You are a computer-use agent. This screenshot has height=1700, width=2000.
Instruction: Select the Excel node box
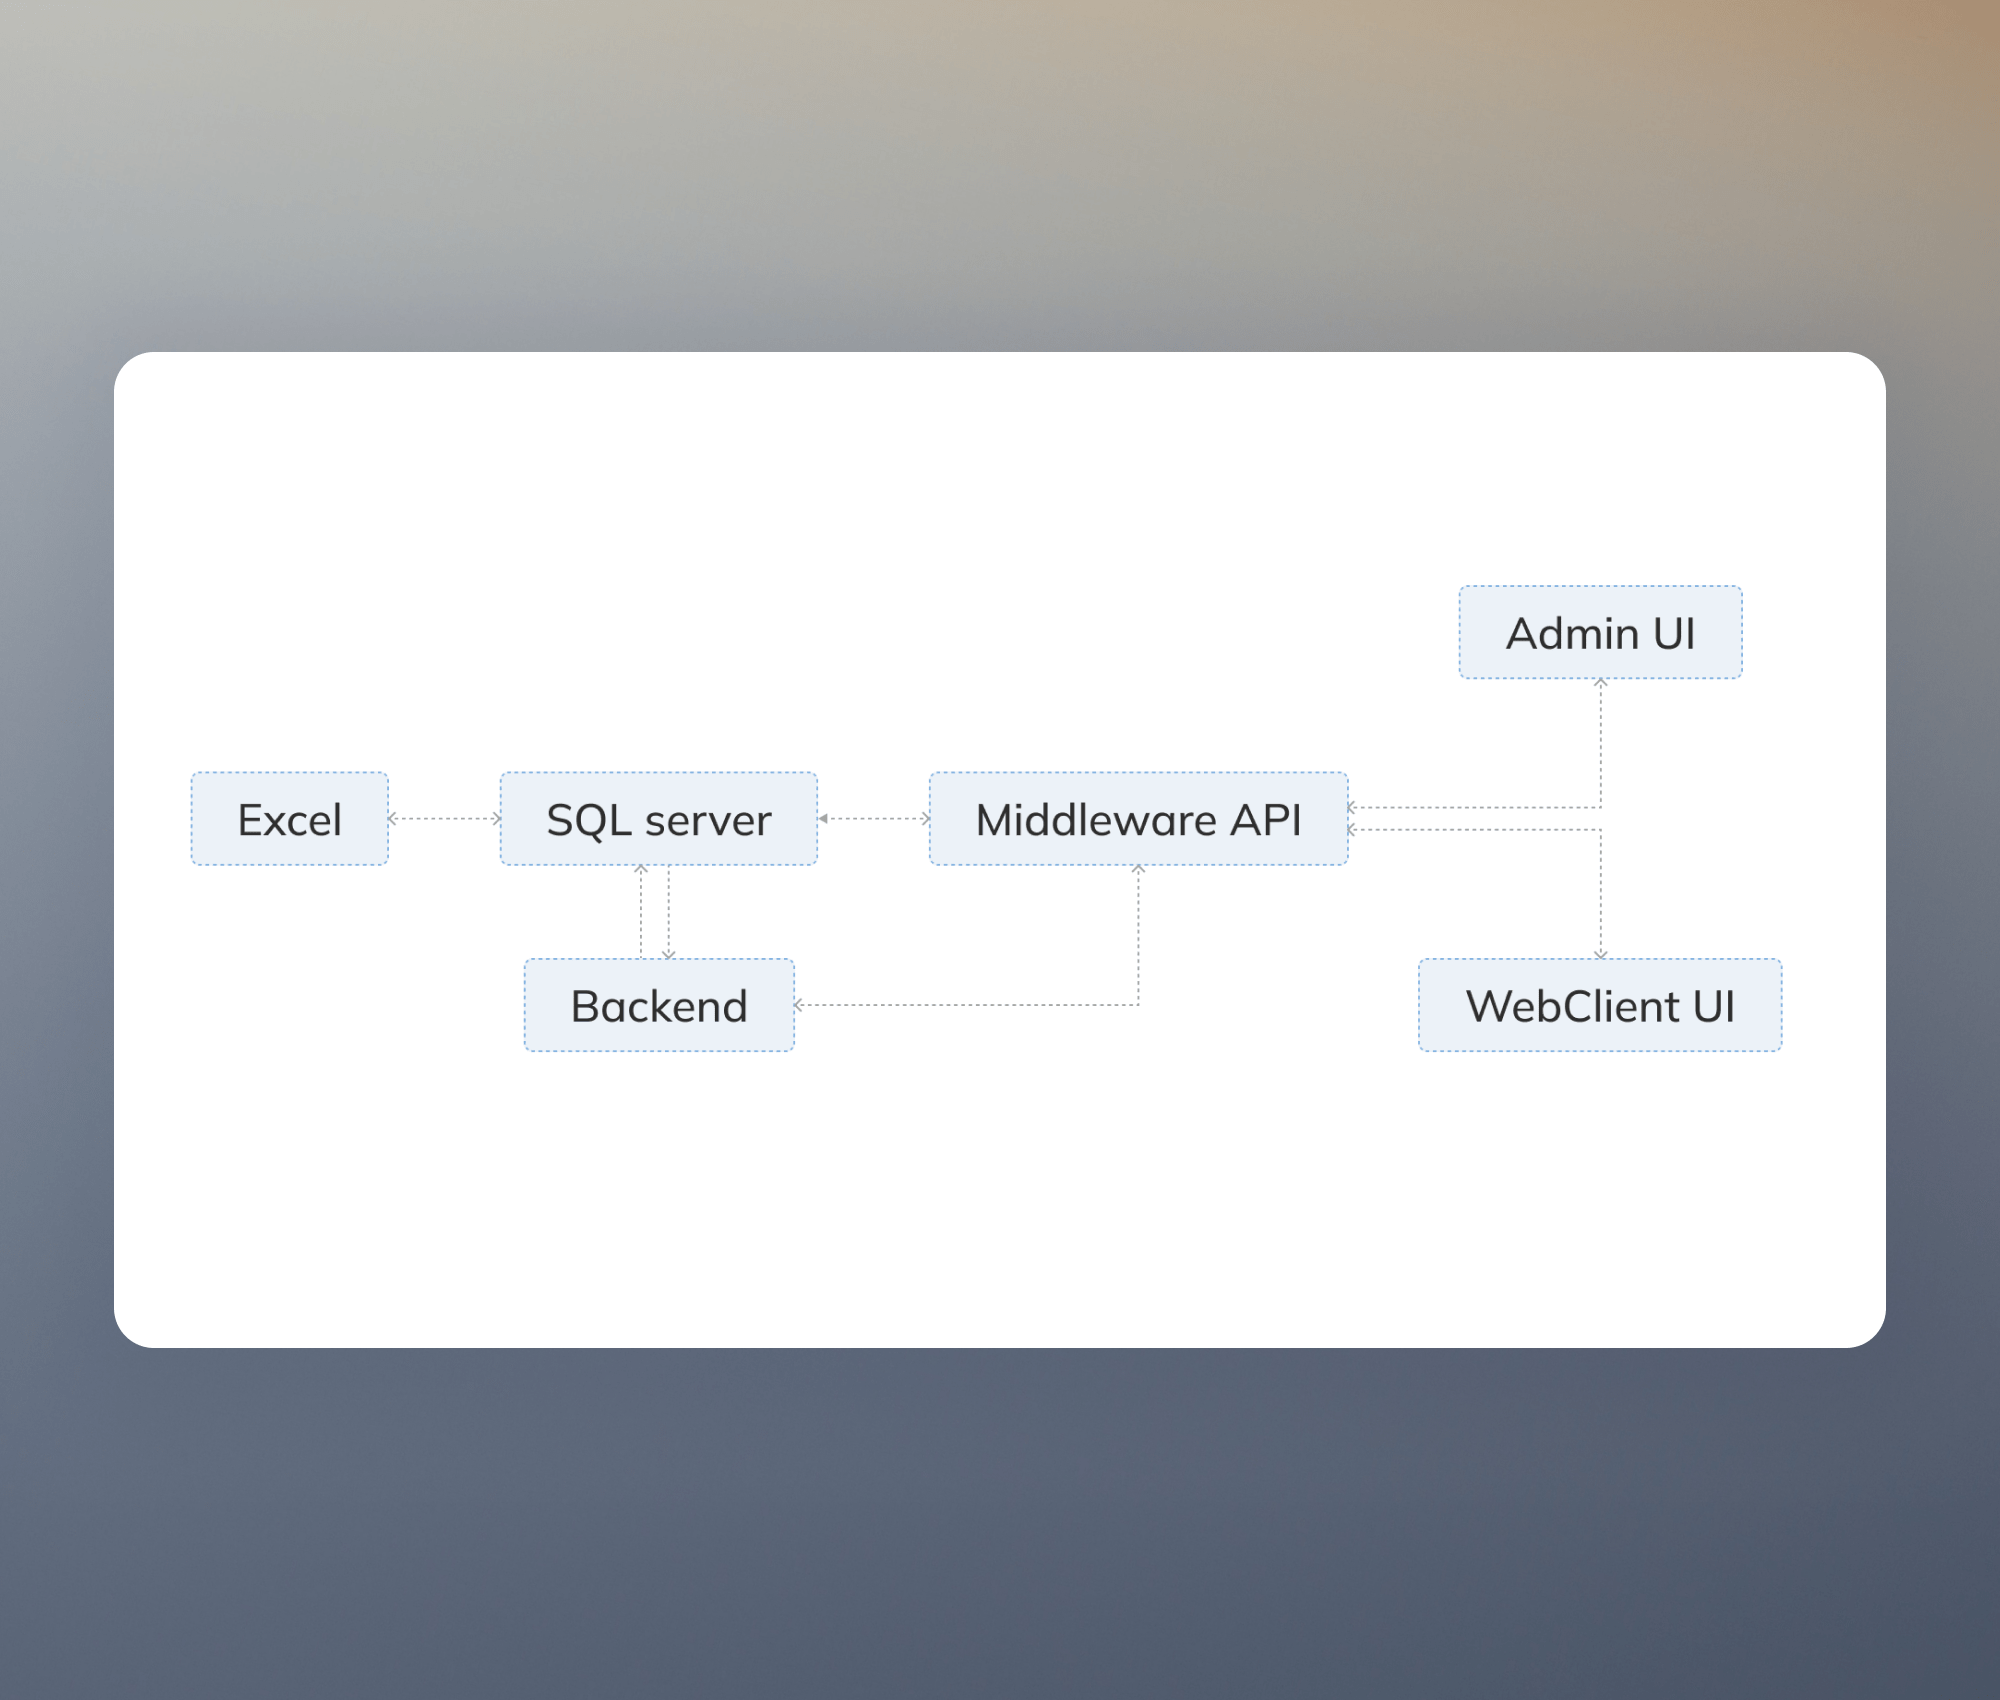(x=289, y=818)
